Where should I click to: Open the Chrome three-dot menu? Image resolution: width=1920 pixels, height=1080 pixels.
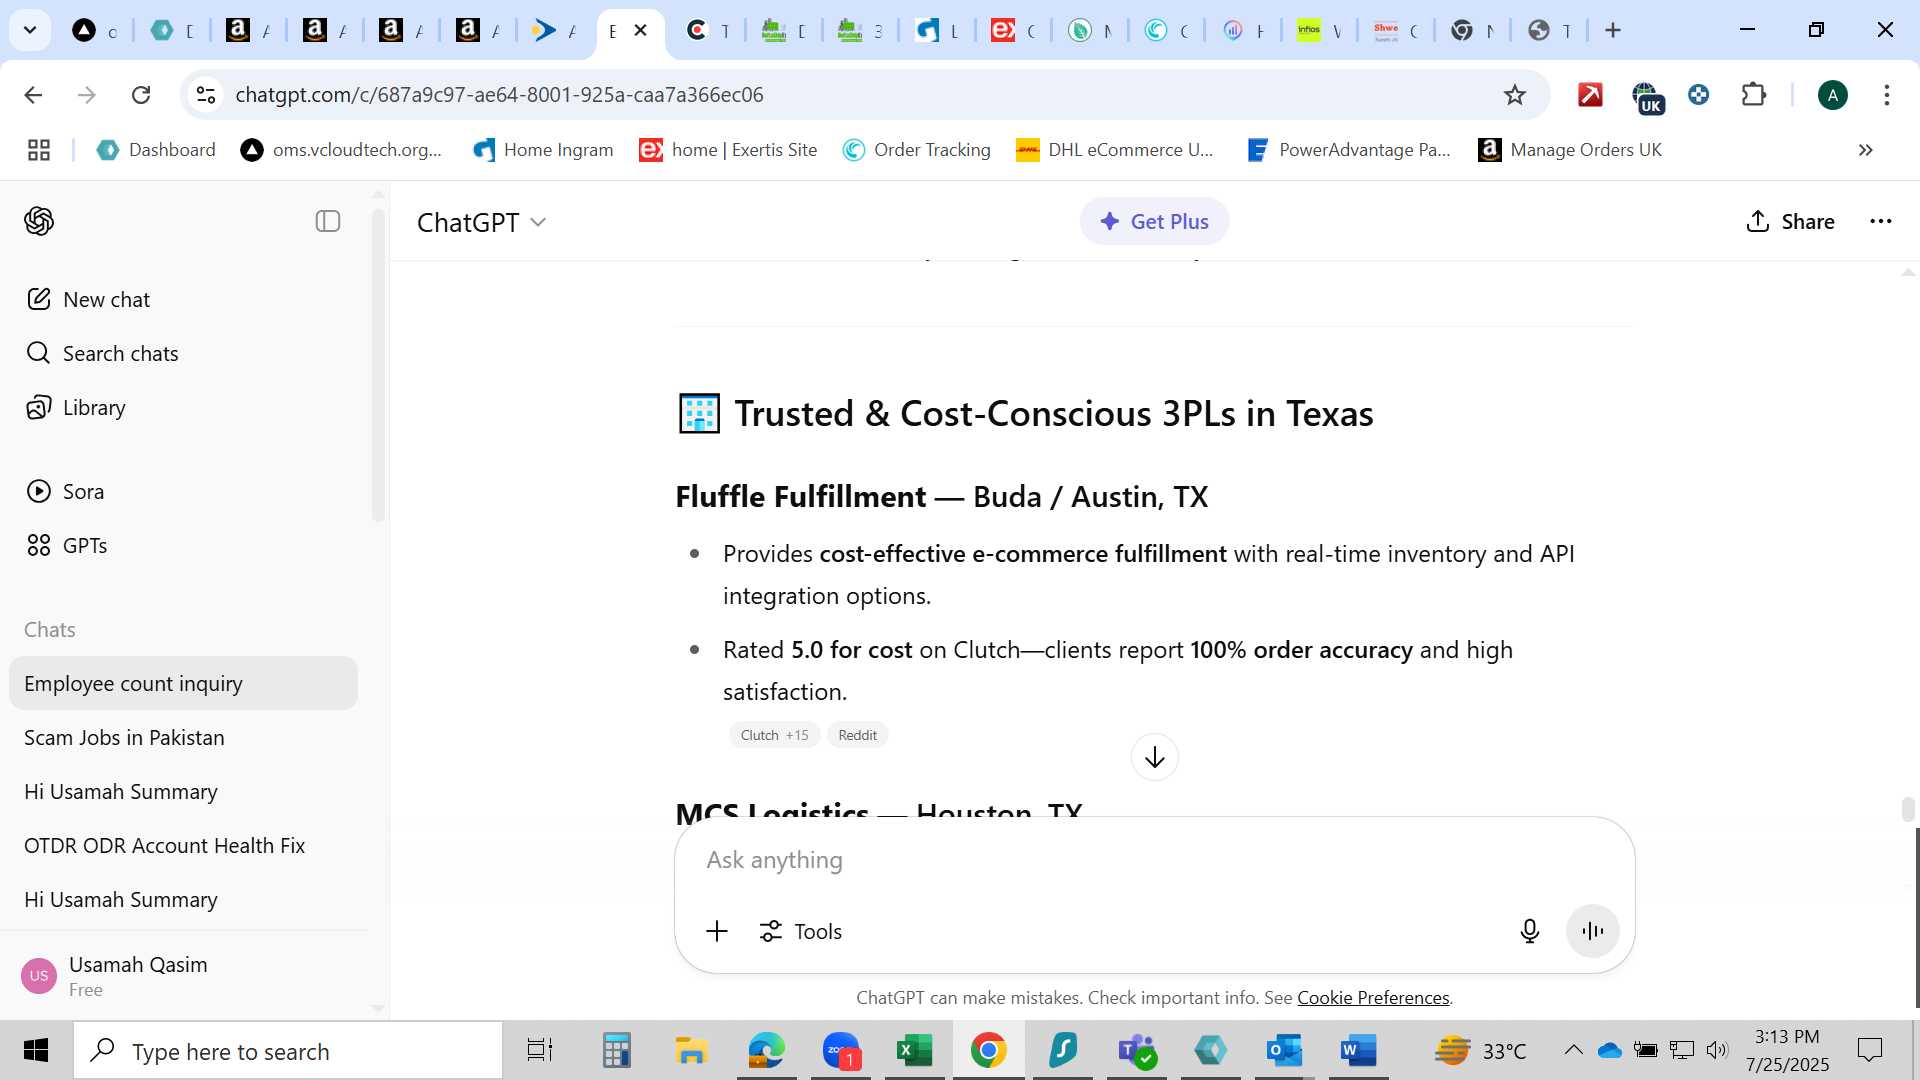pos(1886,94)
